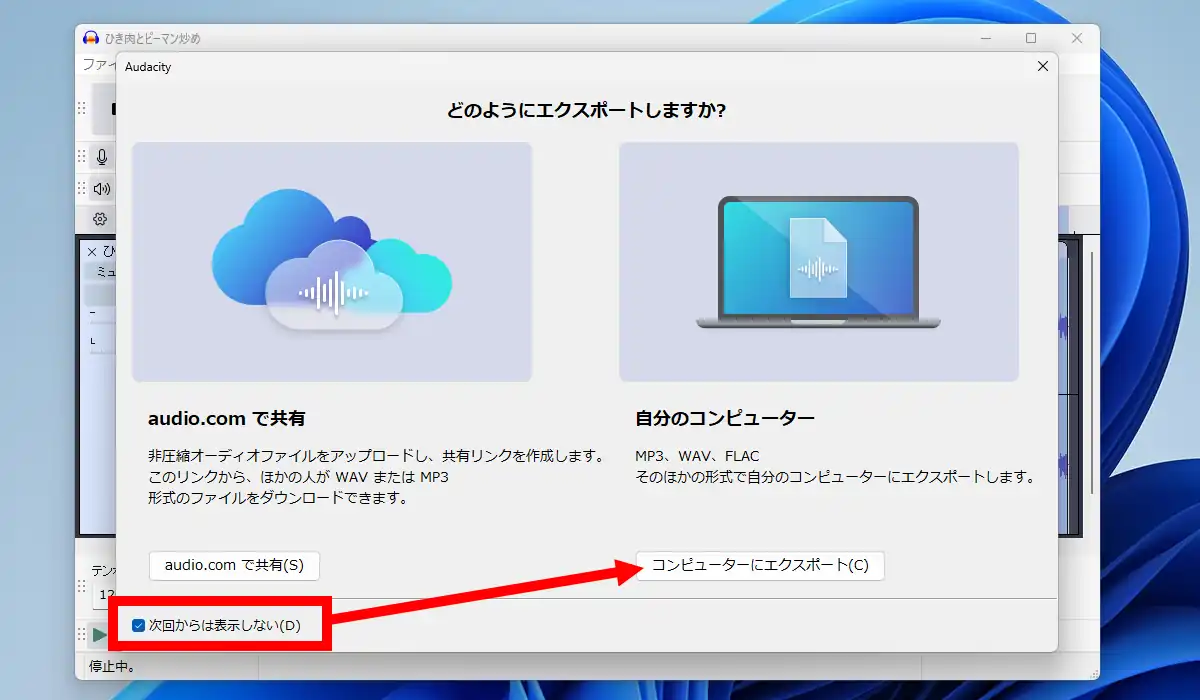This screenshot has width=1200, height=700.
Task: Minimize the Audacity main window
Action: pos(984,39)
